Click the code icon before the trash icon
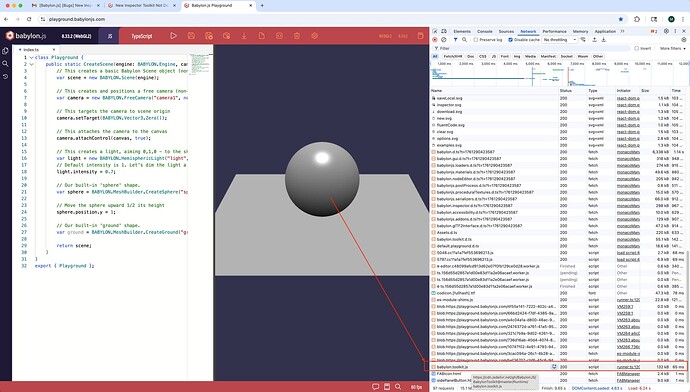The image size is (690, 392). point(279,36)
